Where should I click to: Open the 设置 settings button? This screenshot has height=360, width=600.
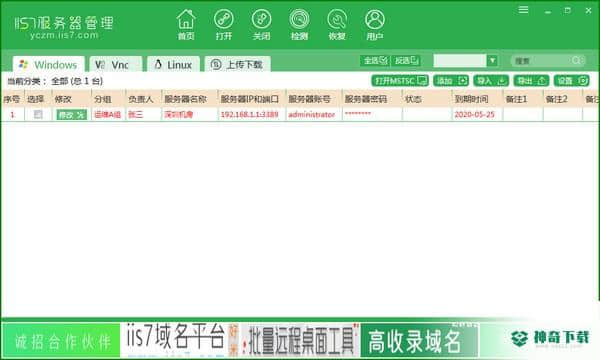572,81
